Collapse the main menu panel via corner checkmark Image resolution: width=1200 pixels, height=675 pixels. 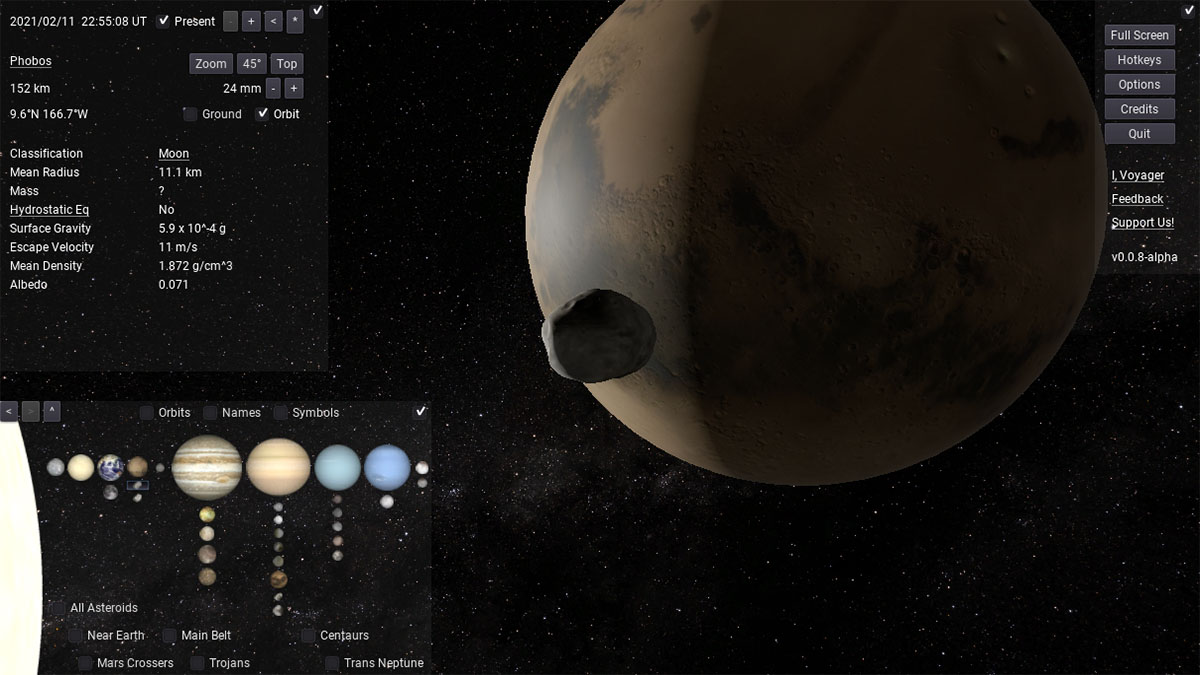(1189, 11)
